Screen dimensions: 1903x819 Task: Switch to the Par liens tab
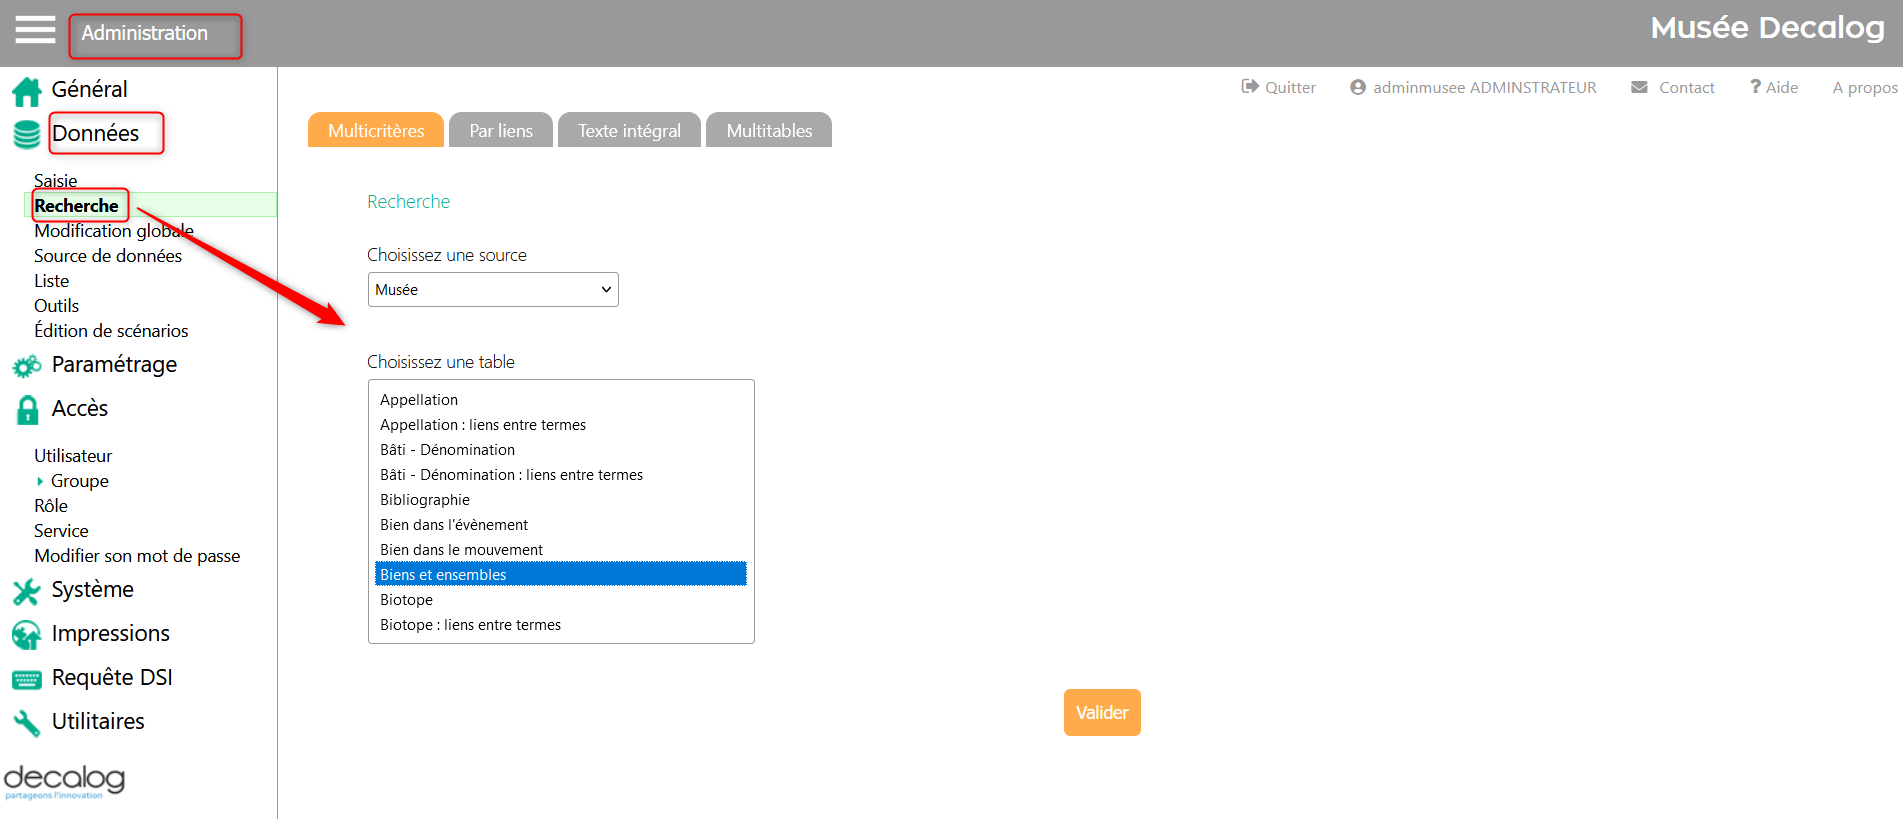click(501, 131)
